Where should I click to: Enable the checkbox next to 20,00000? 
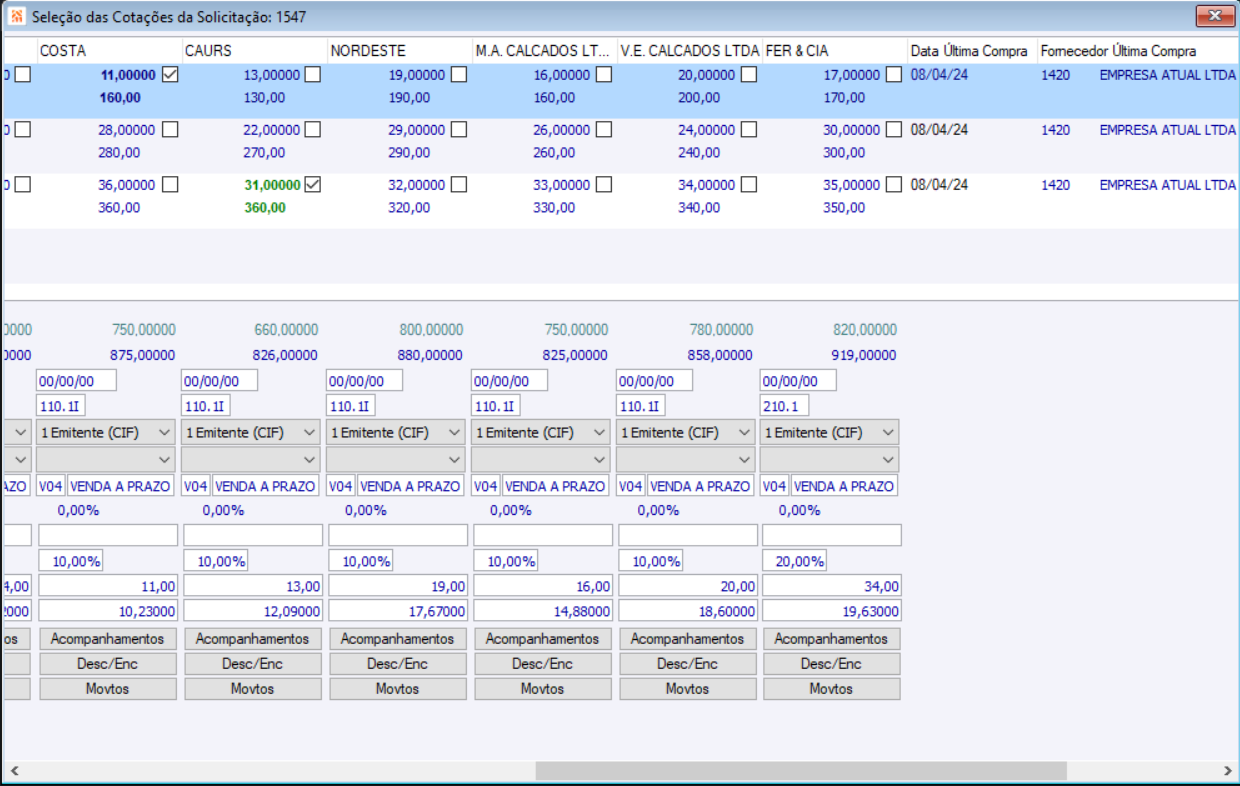(748, 75)
